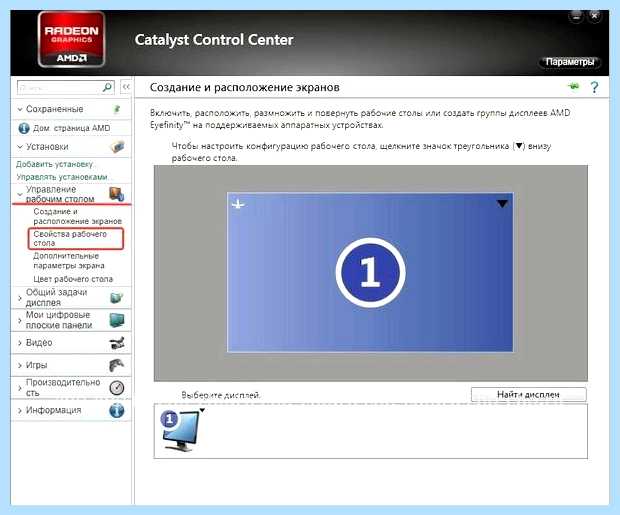Open Дом. страница AMD item
Image resolution: width=620 pixels, height=515 pixels.
click(72, 128)
